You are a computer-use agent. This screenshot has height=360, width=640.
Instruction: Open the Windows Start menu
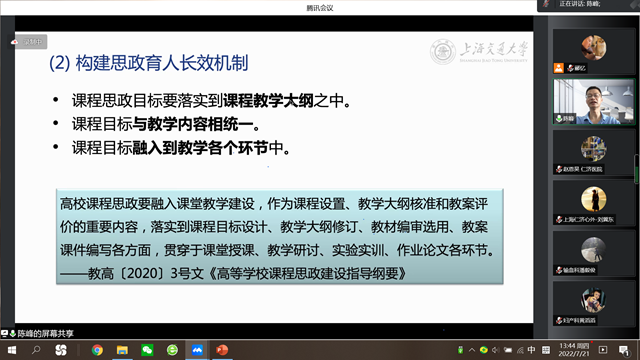point(11,350)
